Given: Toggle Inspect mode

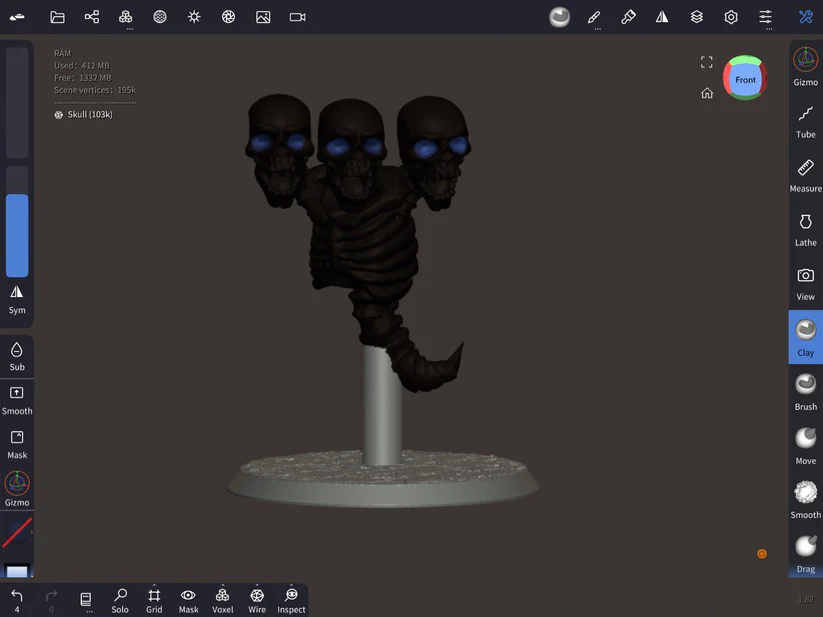Looking at the screenshot, I should [x=291, y=601].
